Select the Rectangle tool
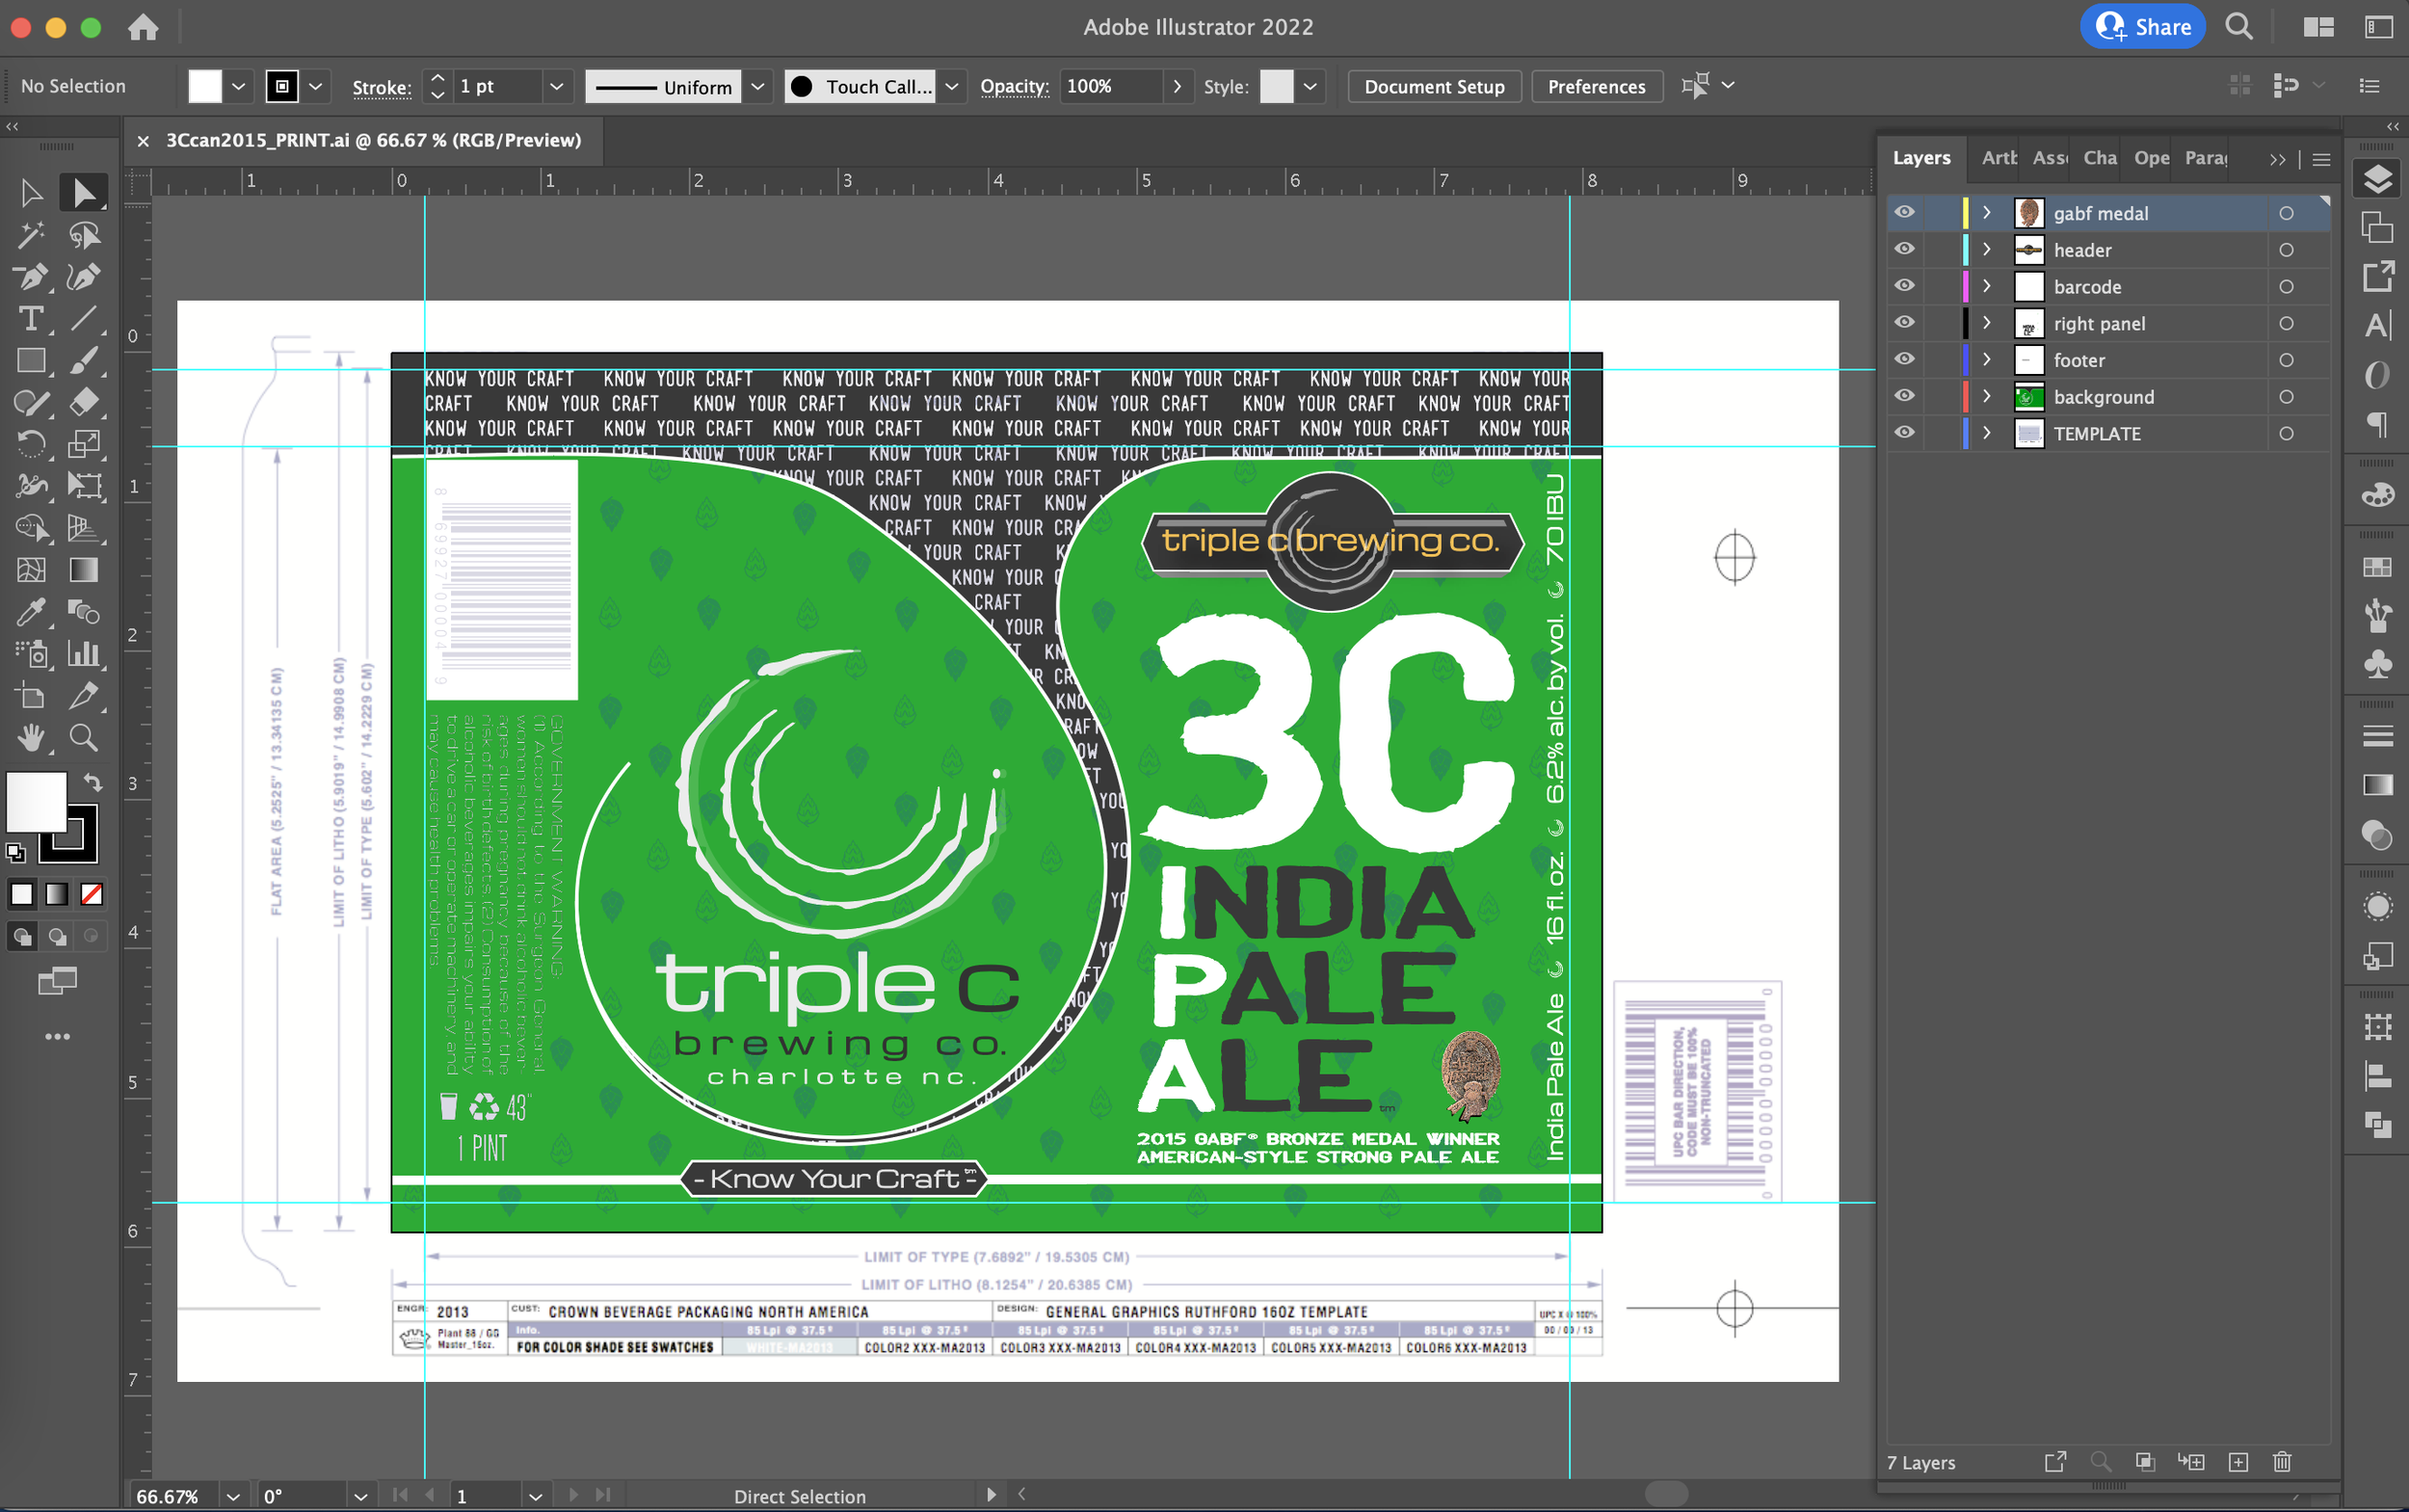The height and width of the screenshot is (1512, 2409). [x=30, y=361]
